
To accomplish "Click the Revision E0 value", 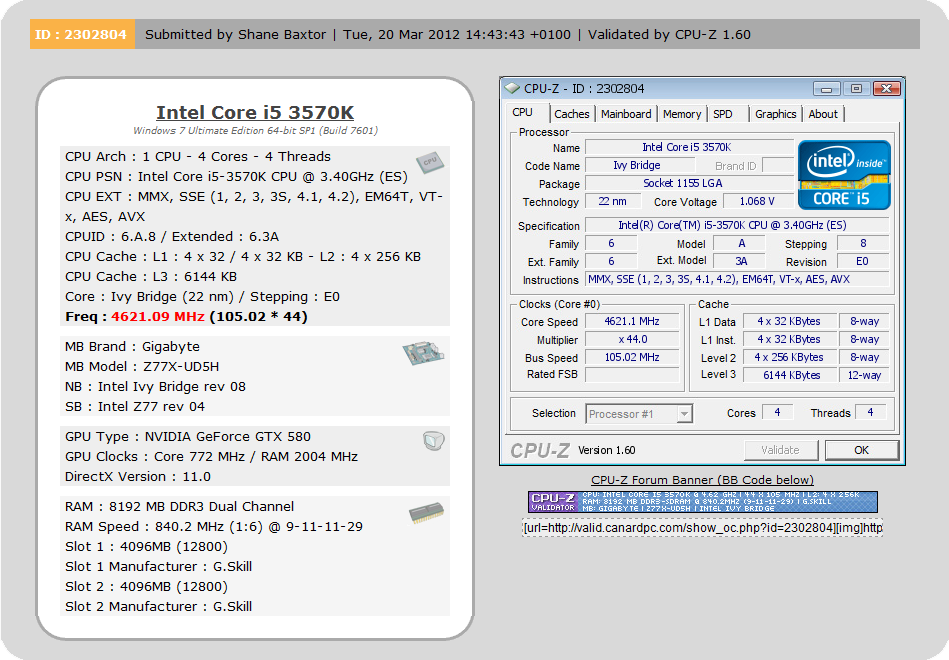I will 863,261.
